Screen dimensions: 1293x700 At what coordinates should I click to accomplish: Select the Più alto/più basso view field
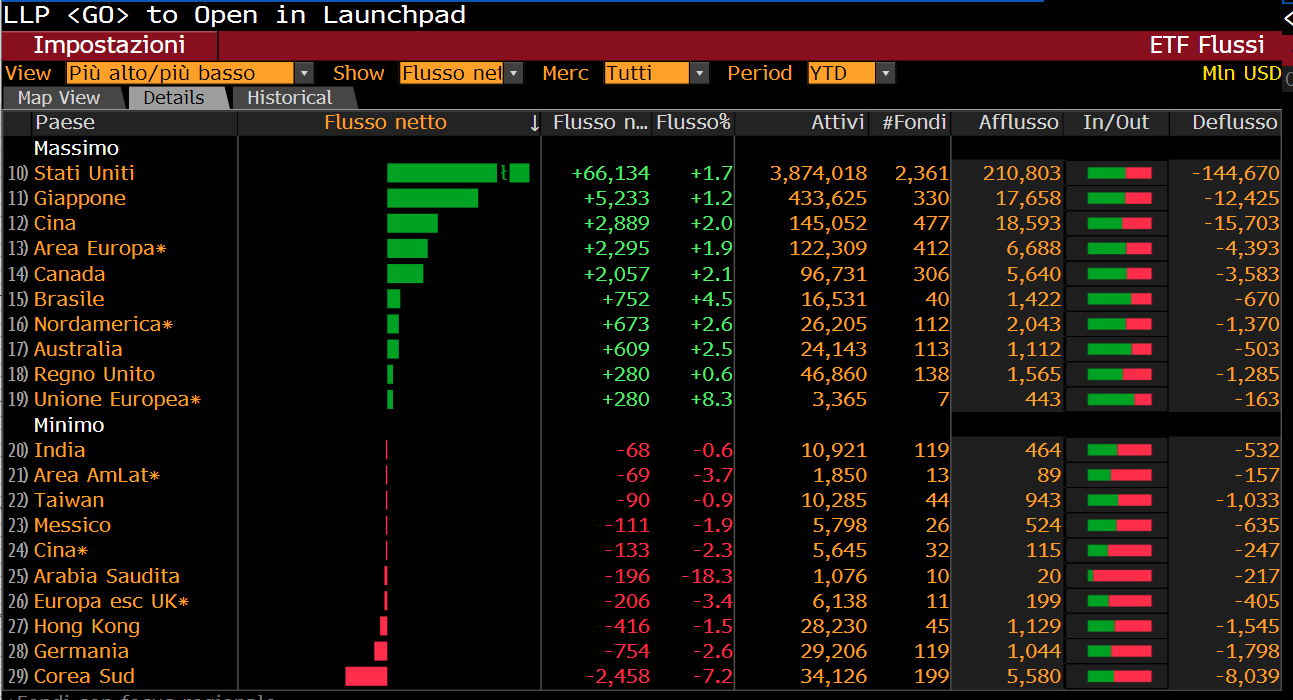(180, 73)
